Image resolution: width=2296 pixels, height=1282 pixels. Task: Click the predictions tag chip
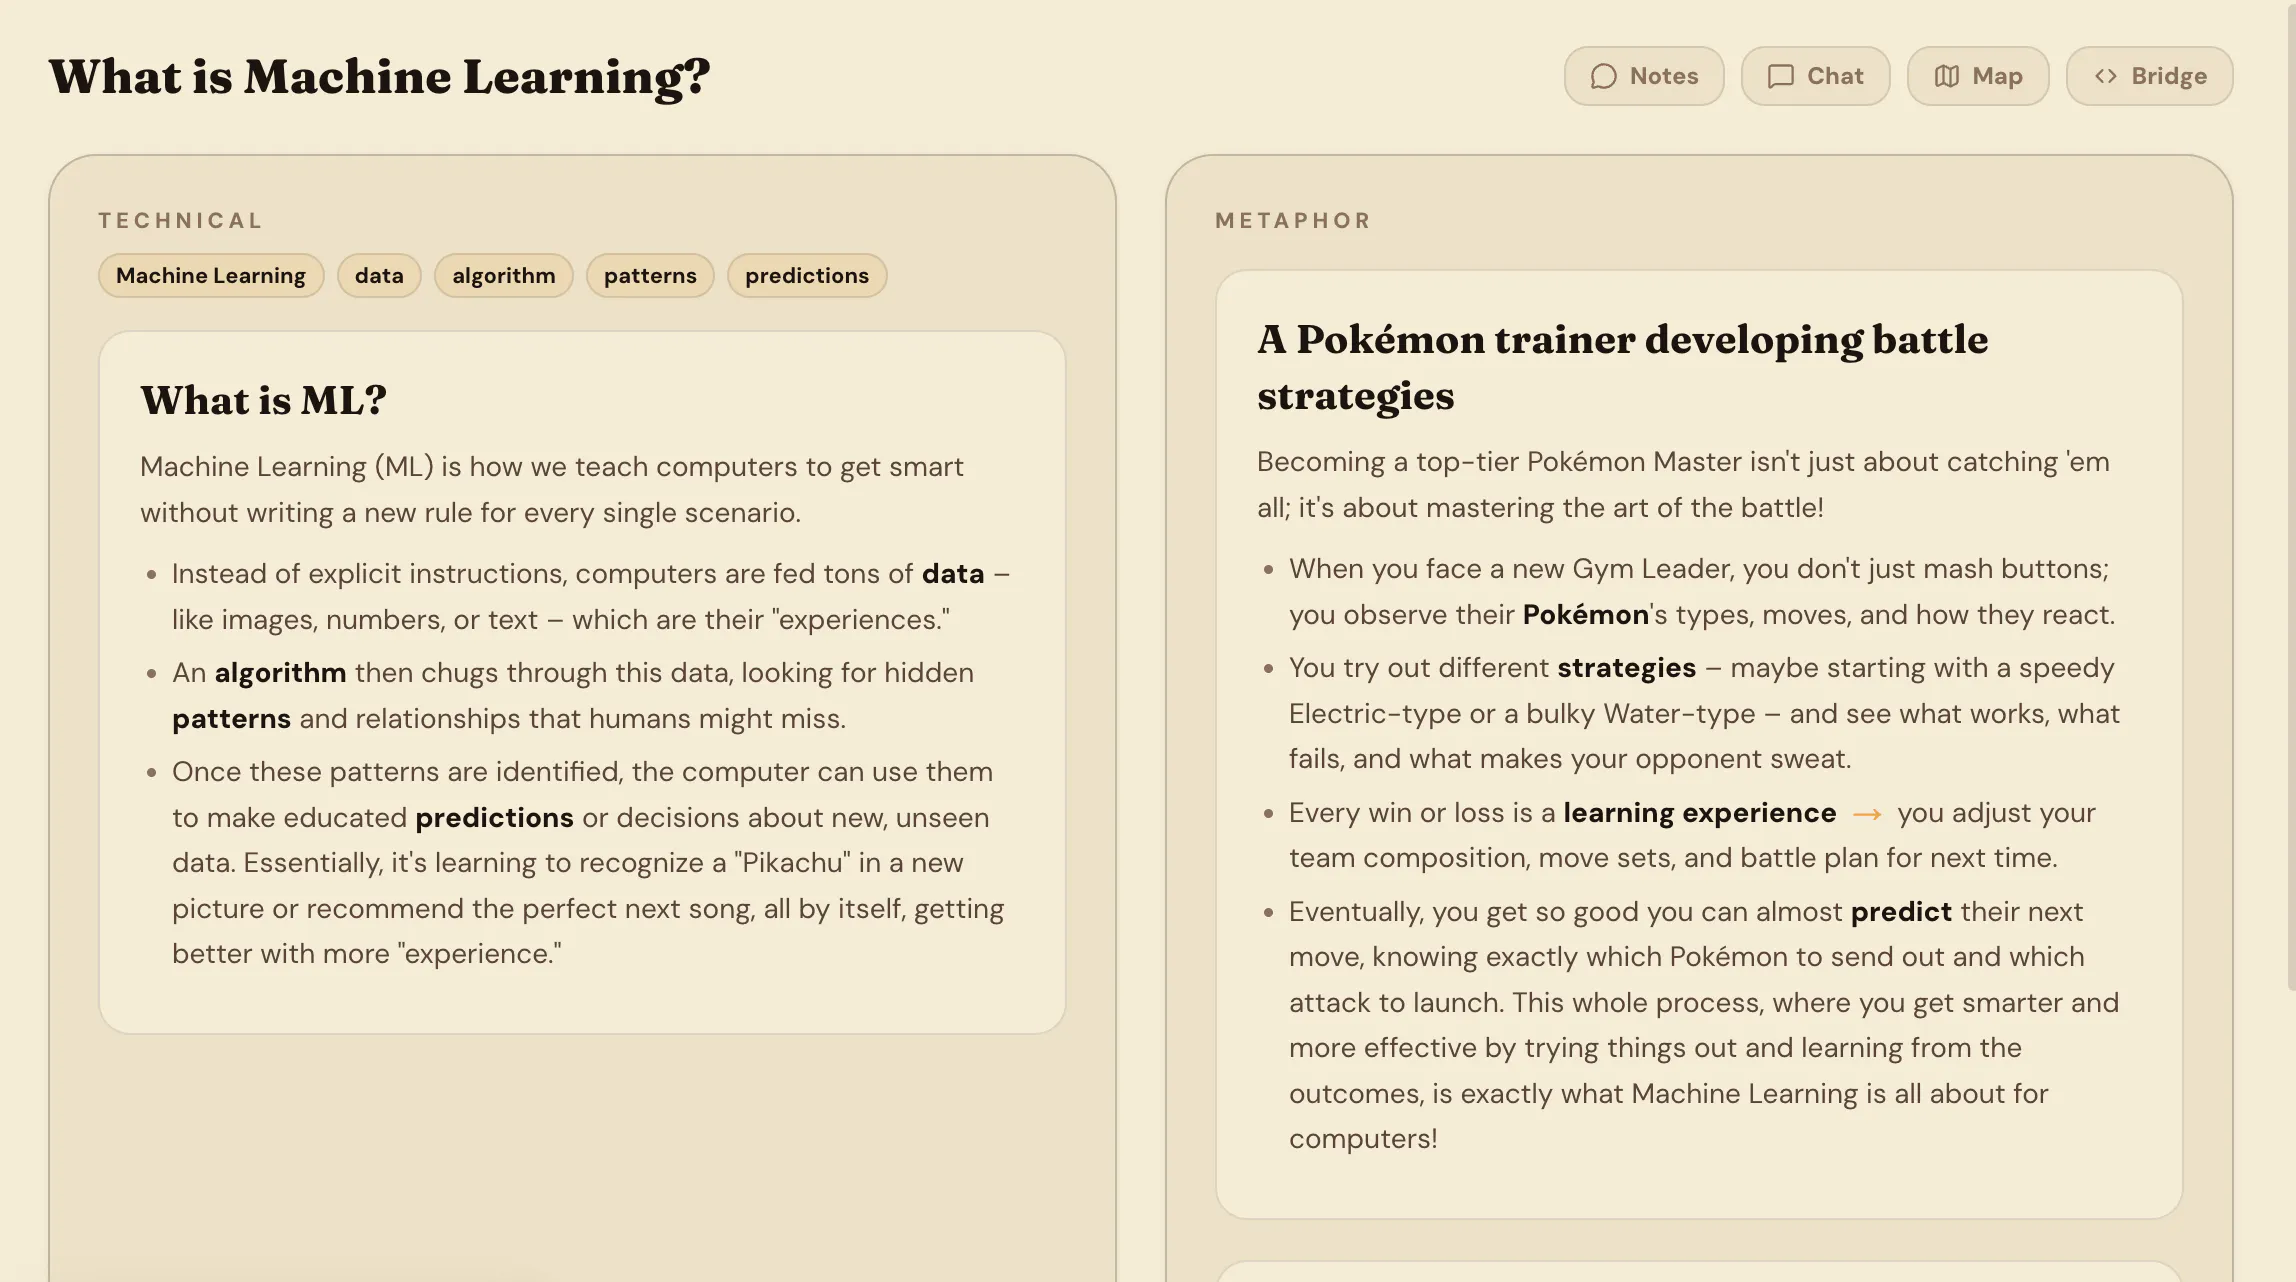[x=807, y=275]
